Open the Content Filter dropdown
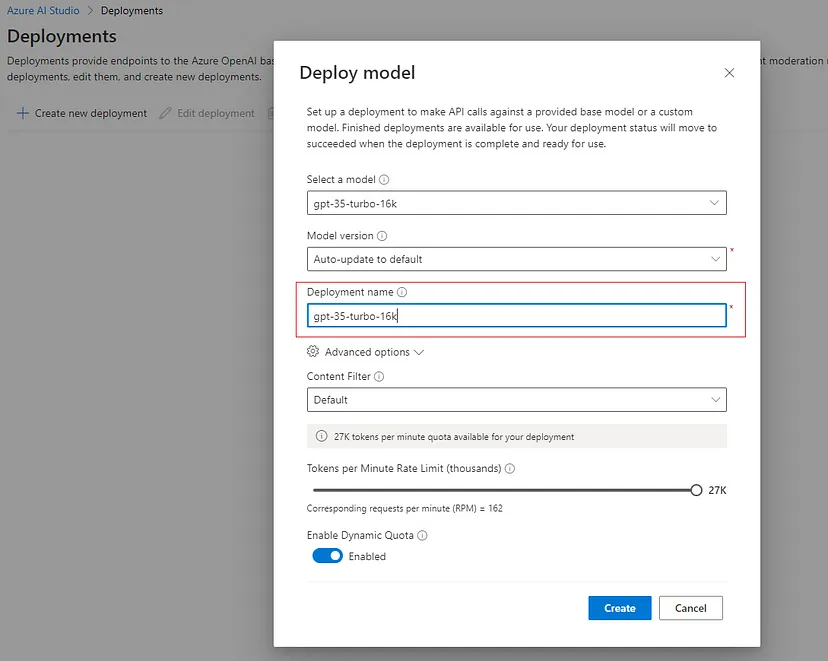The image size is (828, 661). coord(516,400)
